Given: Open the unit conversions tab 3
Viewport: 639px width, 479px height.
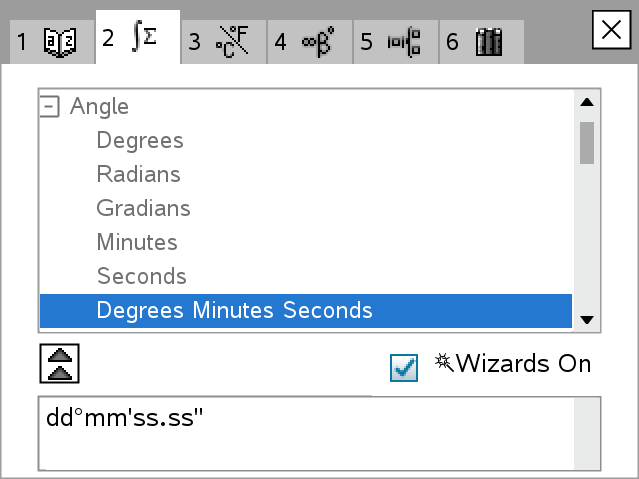Looking at the screenshot, I should [x=222, y=41].
